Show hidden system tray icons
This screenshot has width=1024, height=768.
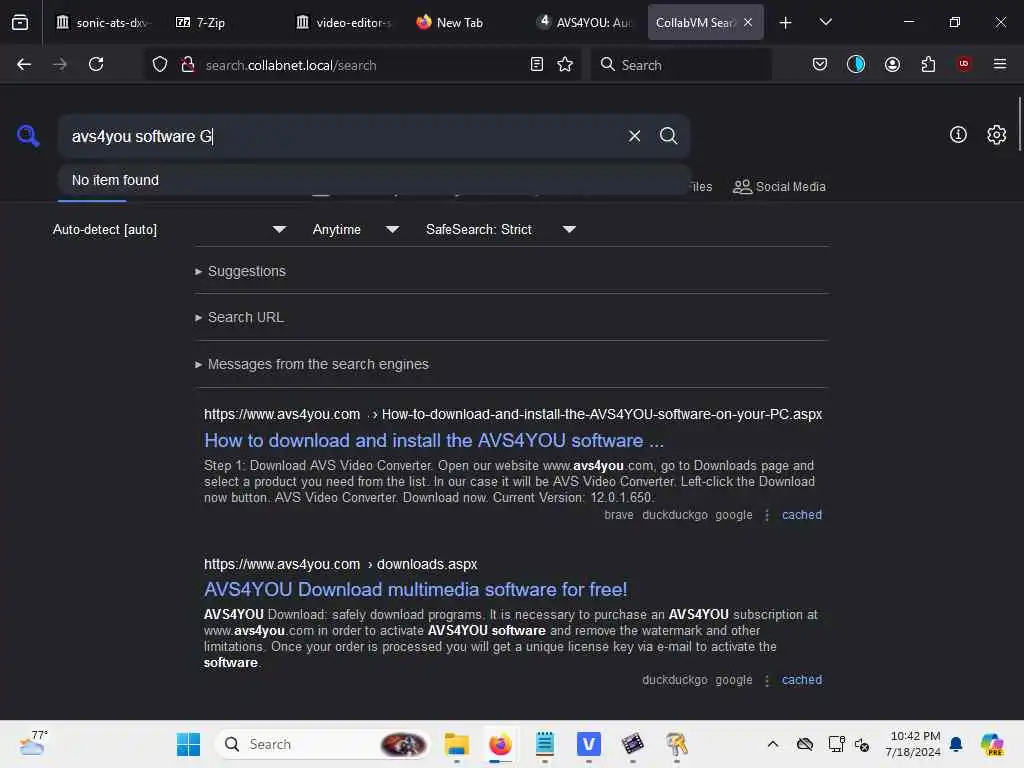(773, 744)
